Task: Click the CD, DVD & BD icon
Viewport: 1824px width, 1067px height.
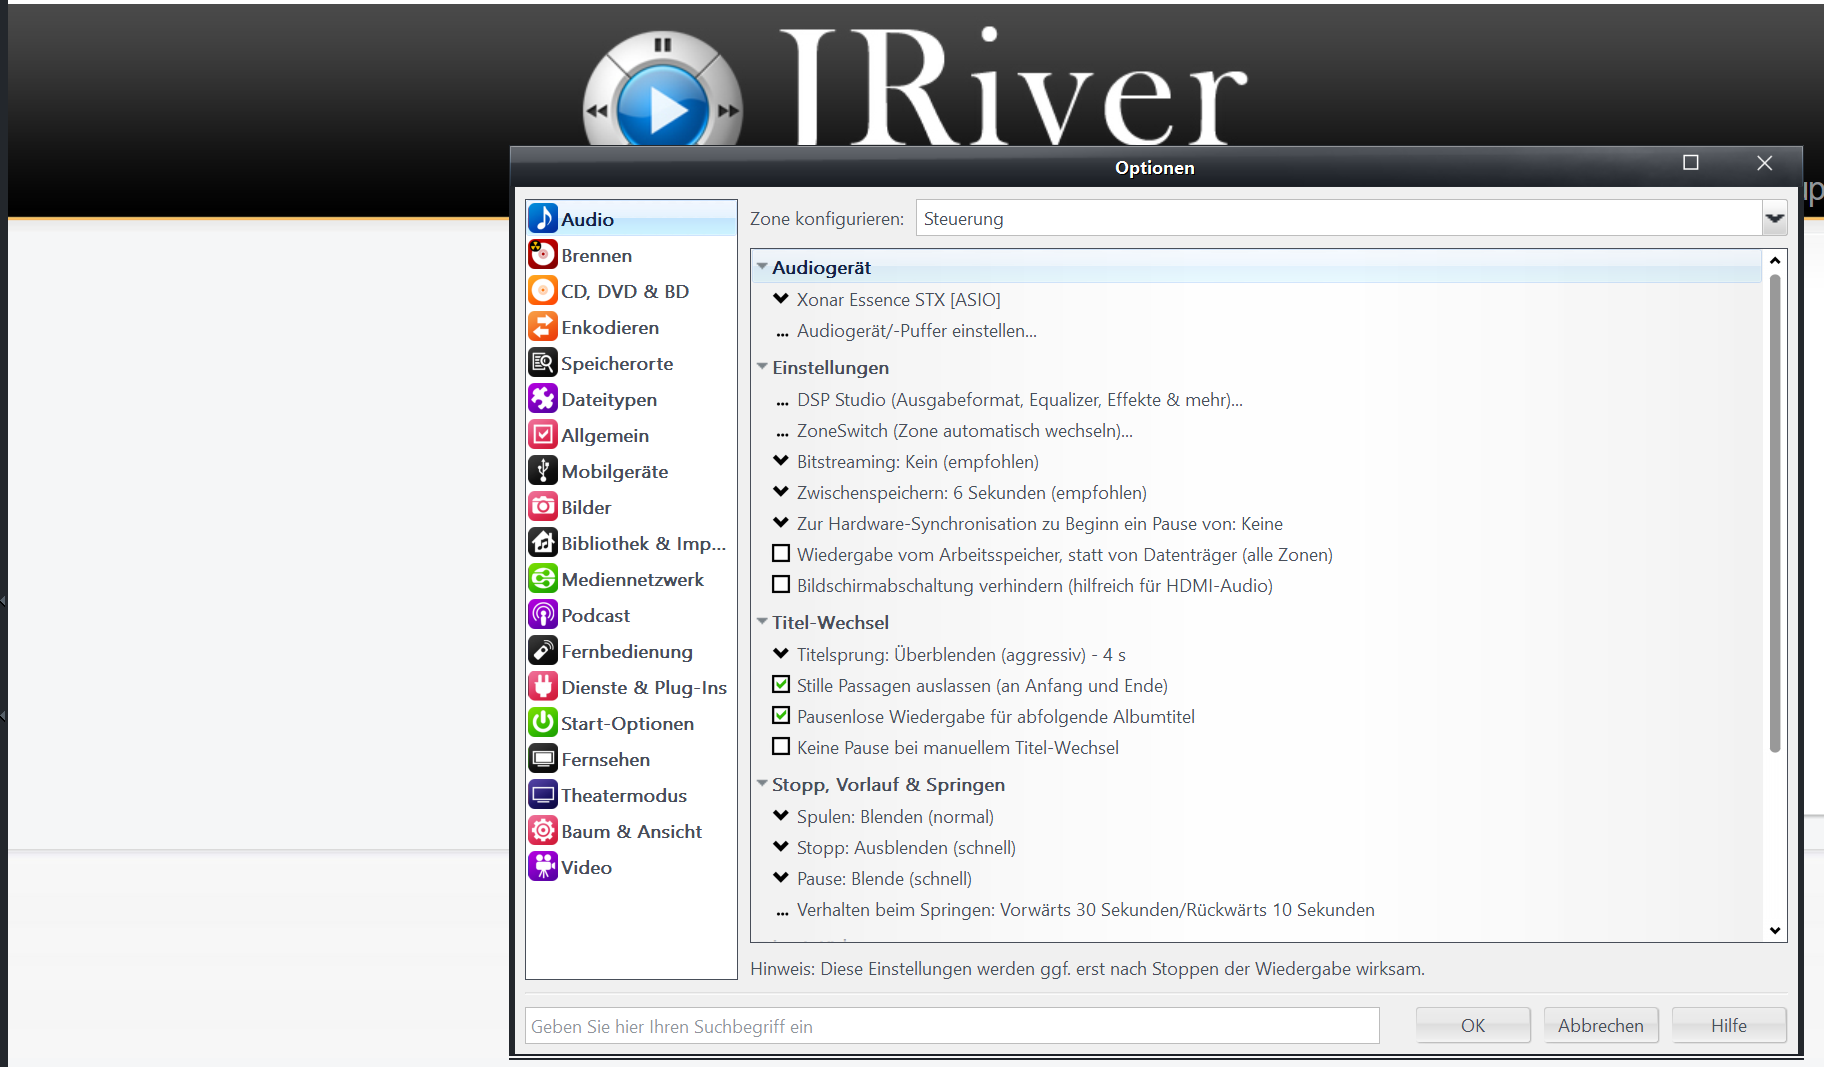Action: pyautogui.click(x=543, y=290)
